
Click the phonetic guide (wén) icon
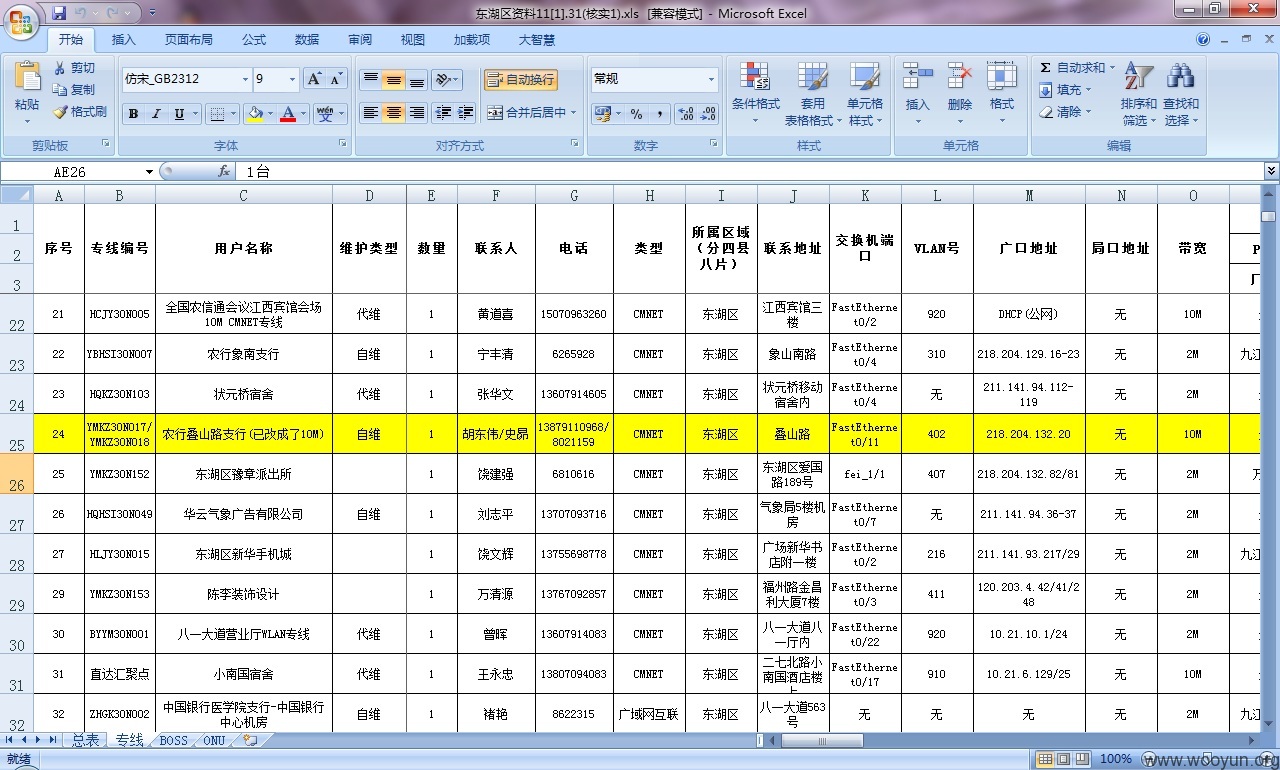[325, 114]
